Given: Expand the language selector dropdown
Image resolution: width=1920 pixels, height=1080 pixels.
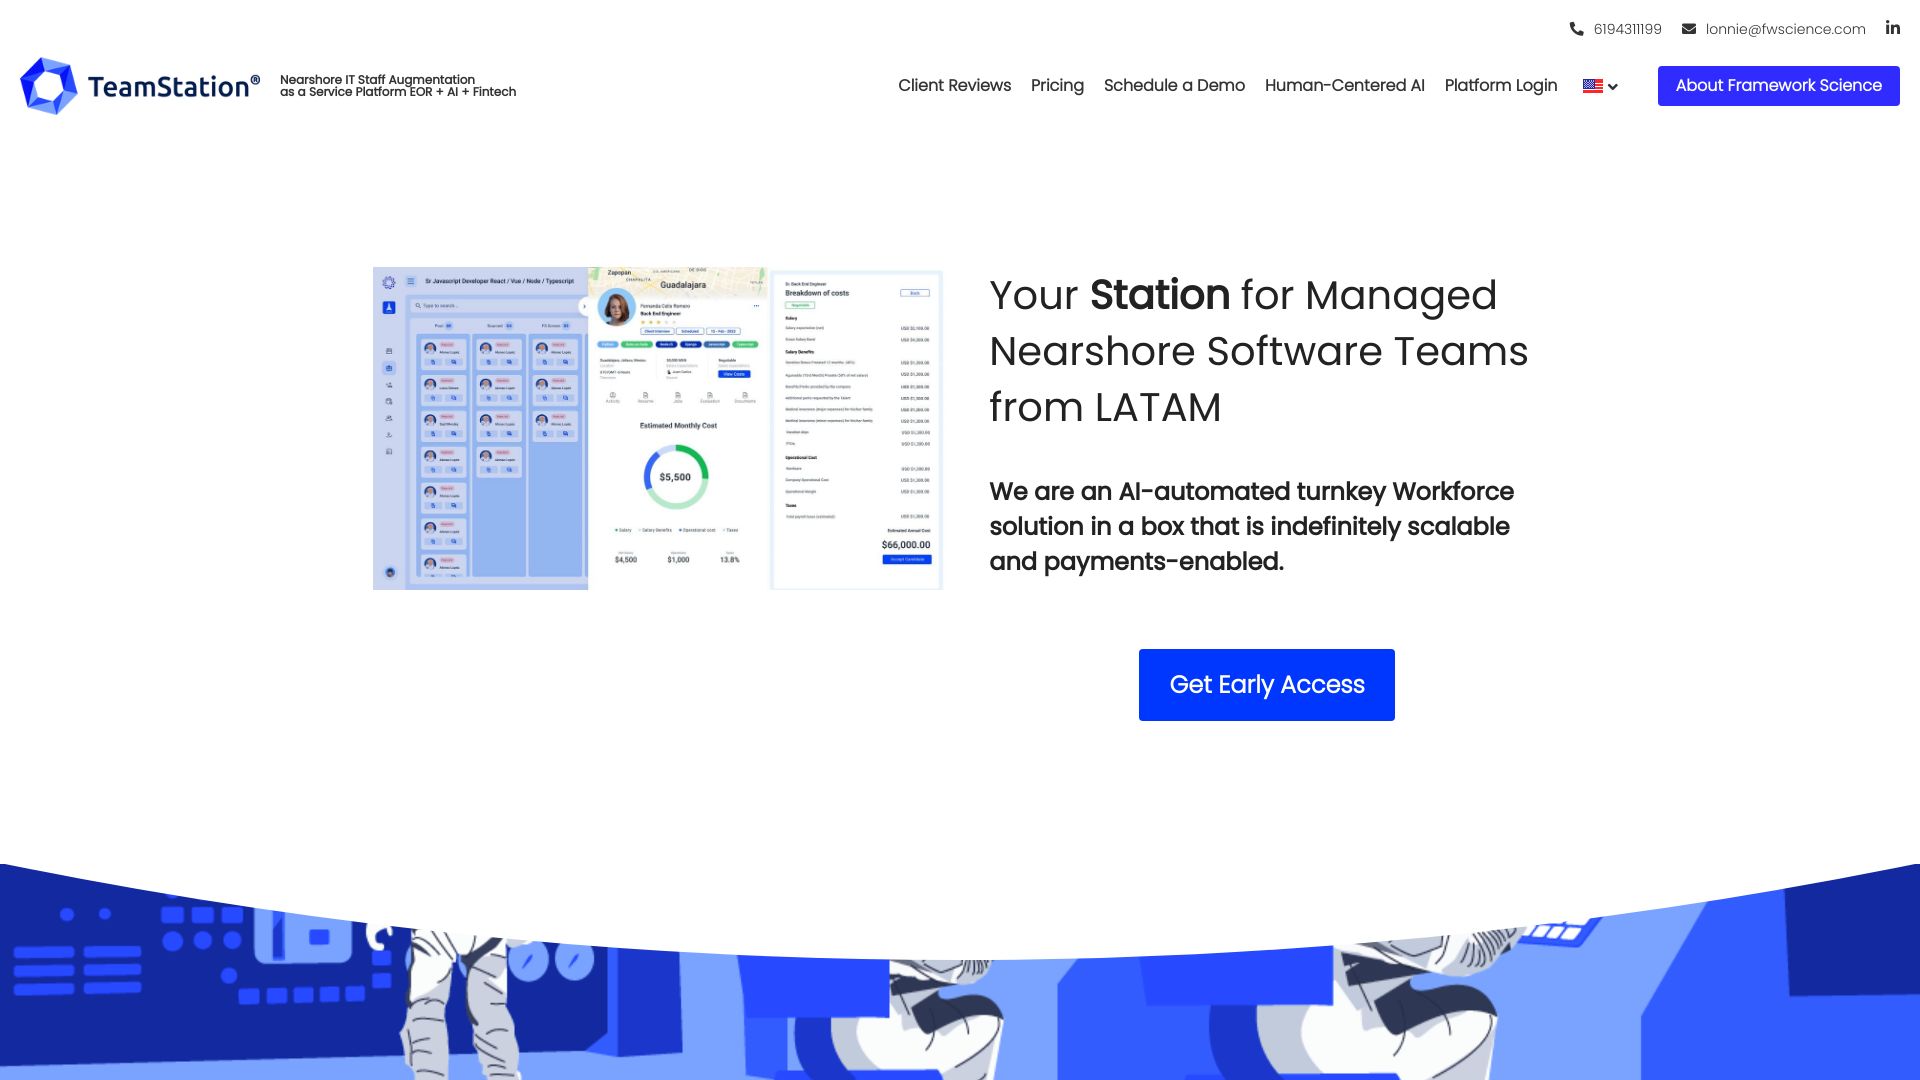Looking at the screenshot, I should pos(1600,86).
